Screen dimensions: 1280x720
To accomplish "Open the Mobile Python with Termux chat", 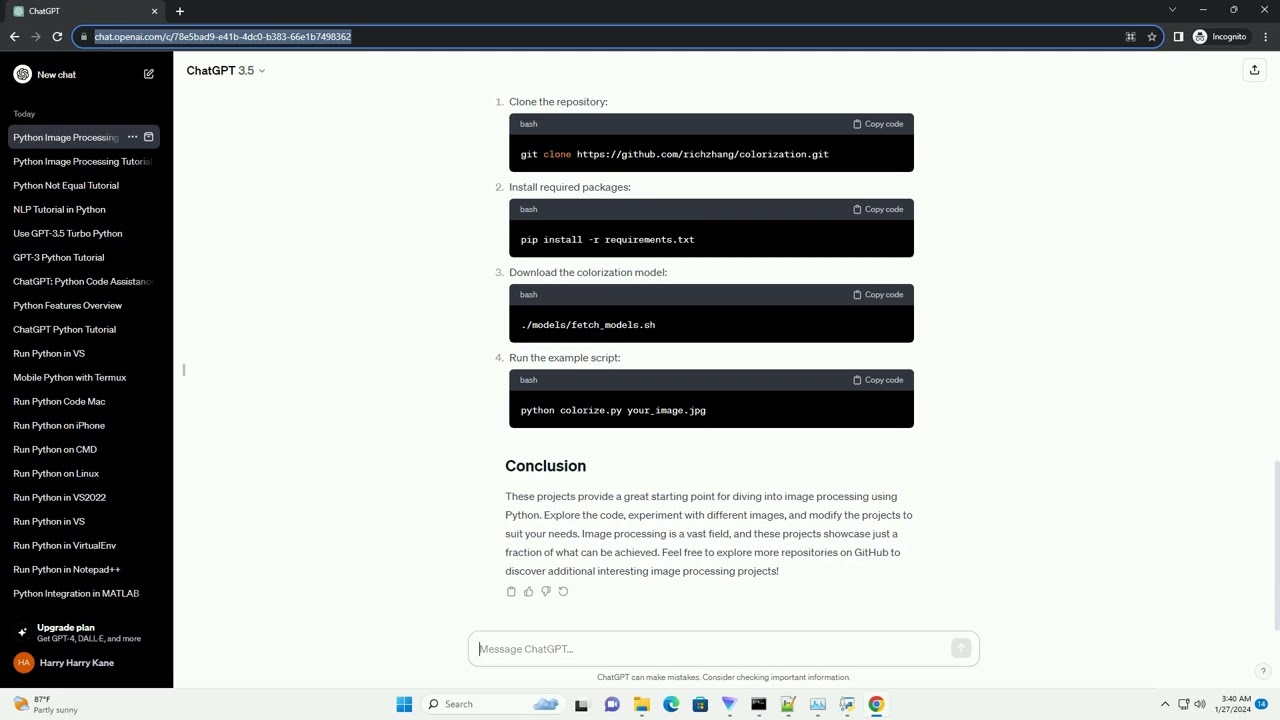I will pos(84,377).
